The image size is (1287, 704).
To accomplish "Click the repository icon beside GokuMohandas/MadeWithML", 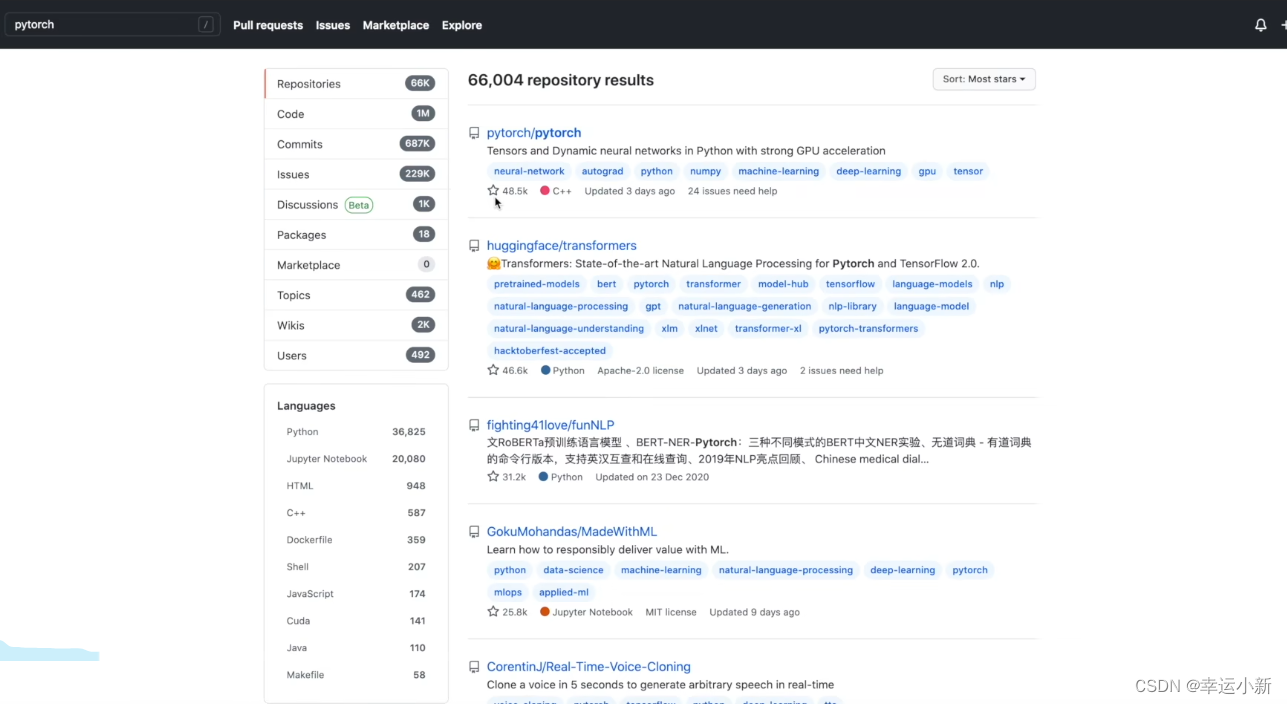I will [474, 532].
